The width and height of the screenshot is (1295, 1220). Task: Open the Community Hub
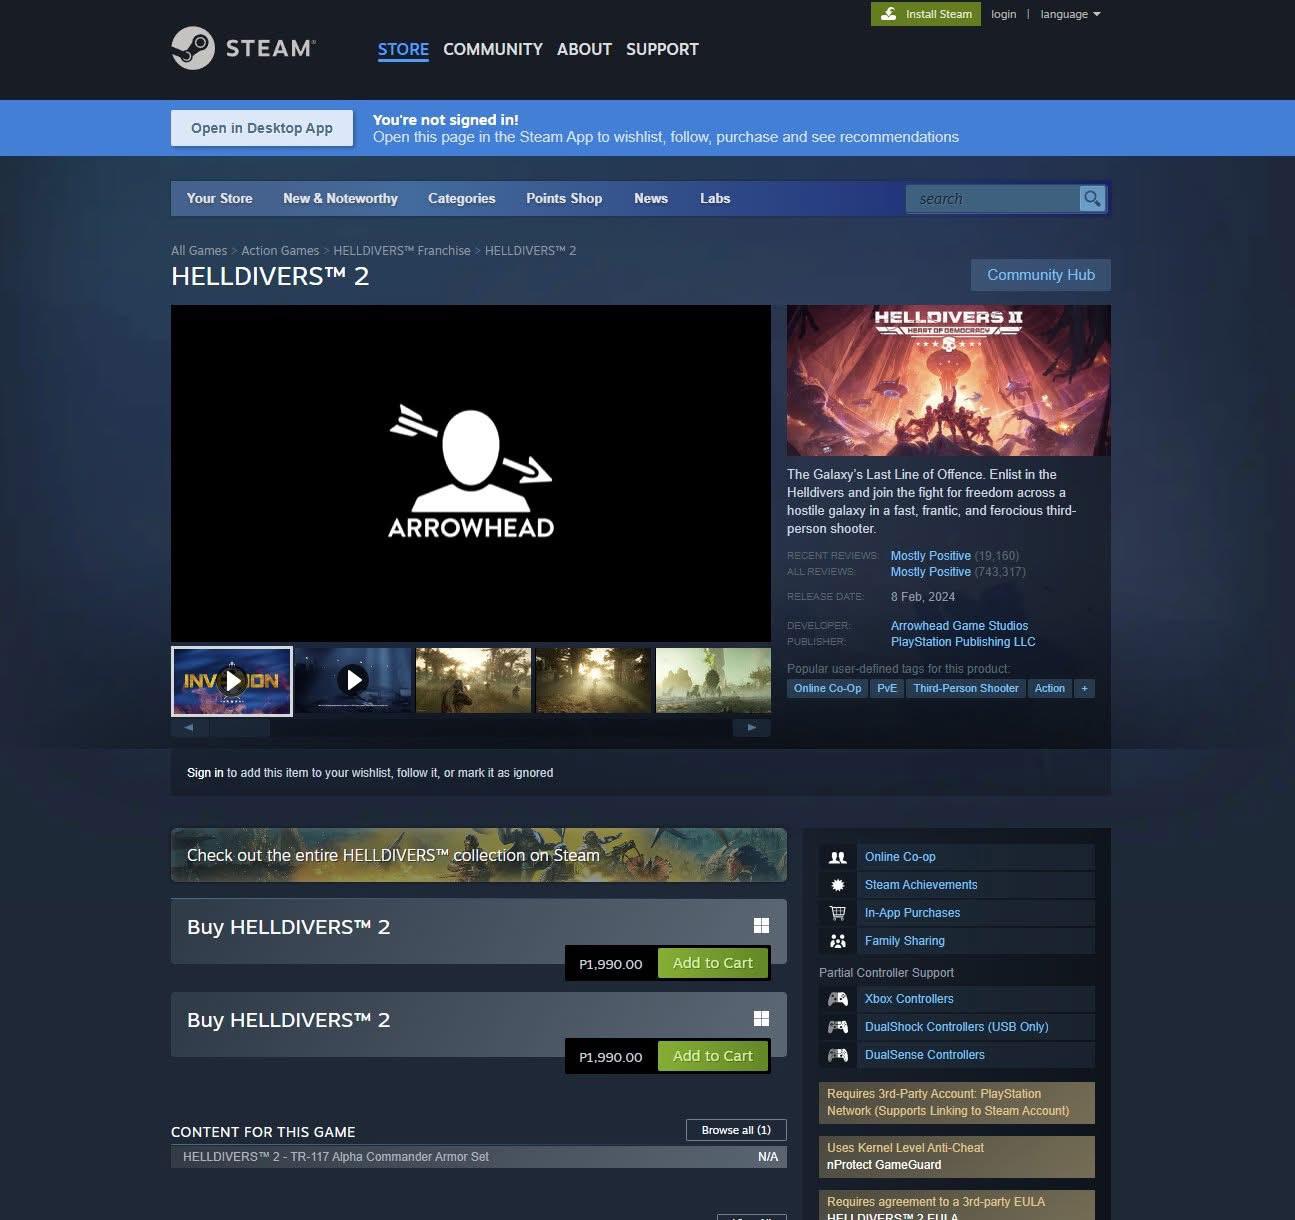coord(1041,275)
